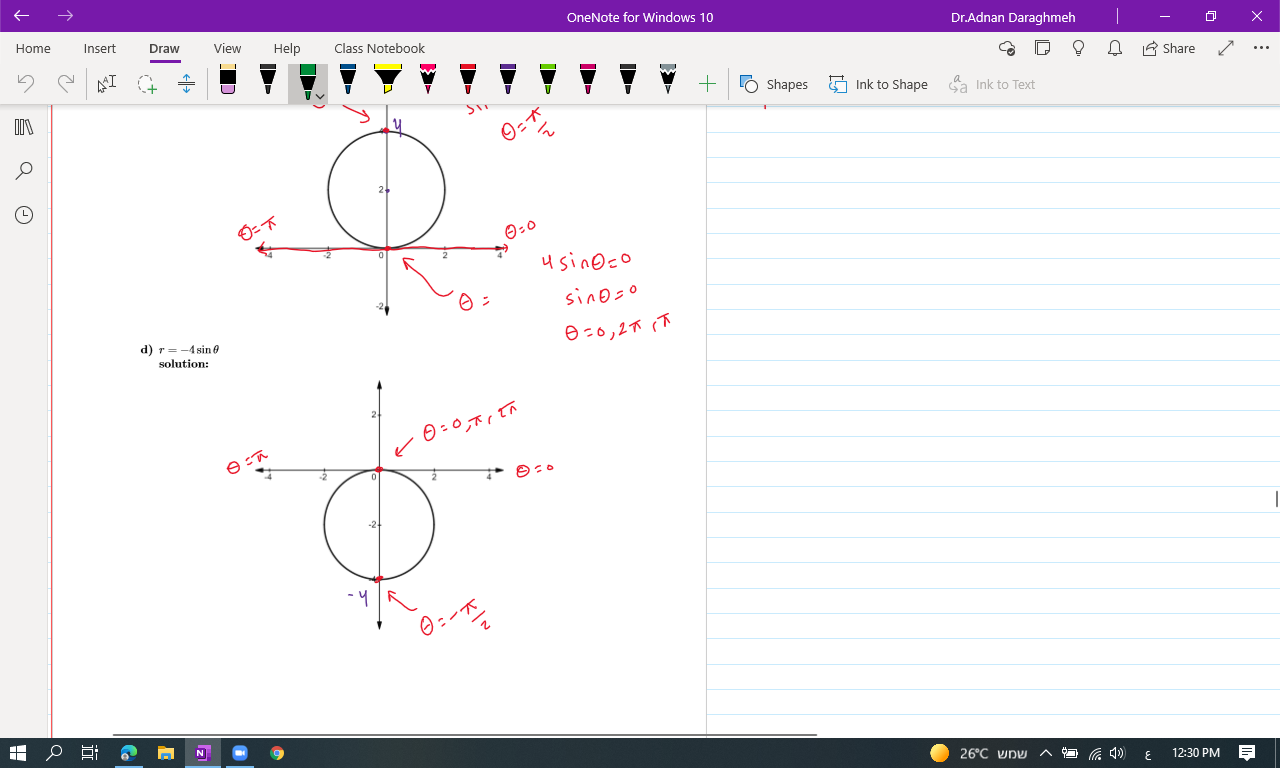Screen dimensions: 1280x768
Task: Activate the Lasso Select tool
Action: click(147, 84)
